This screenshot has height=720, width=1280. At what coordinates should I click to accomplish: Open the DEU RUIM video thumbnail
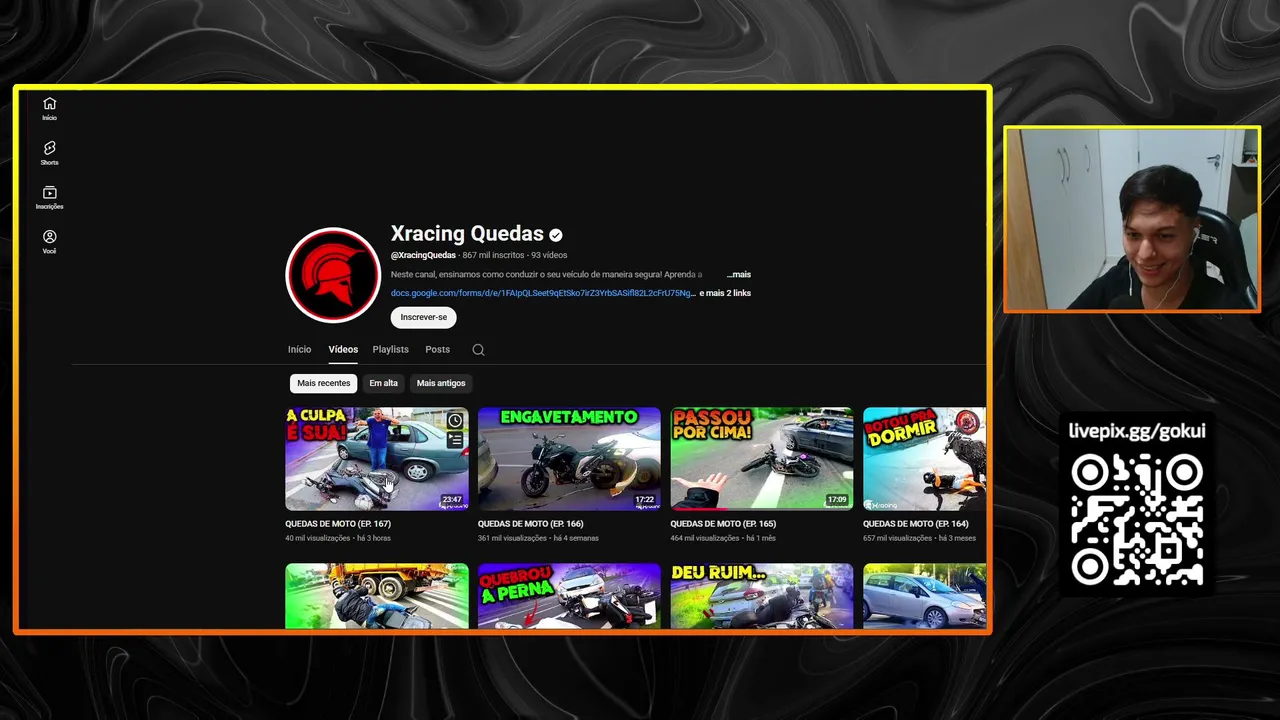click(762, 596)
